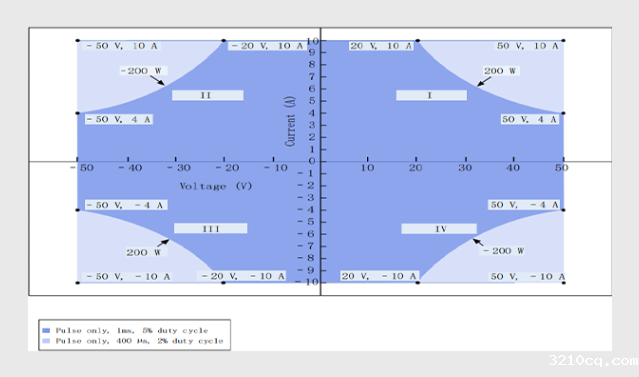Click the −20 V, −10 A annotation

[x=242, y=276]
